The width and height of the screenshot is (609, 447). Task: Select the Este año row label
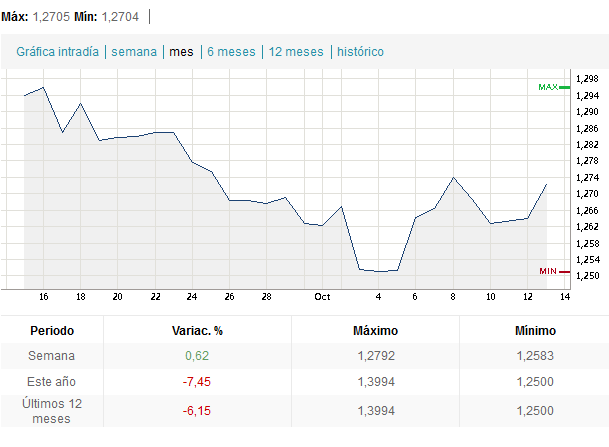point(52,381)
